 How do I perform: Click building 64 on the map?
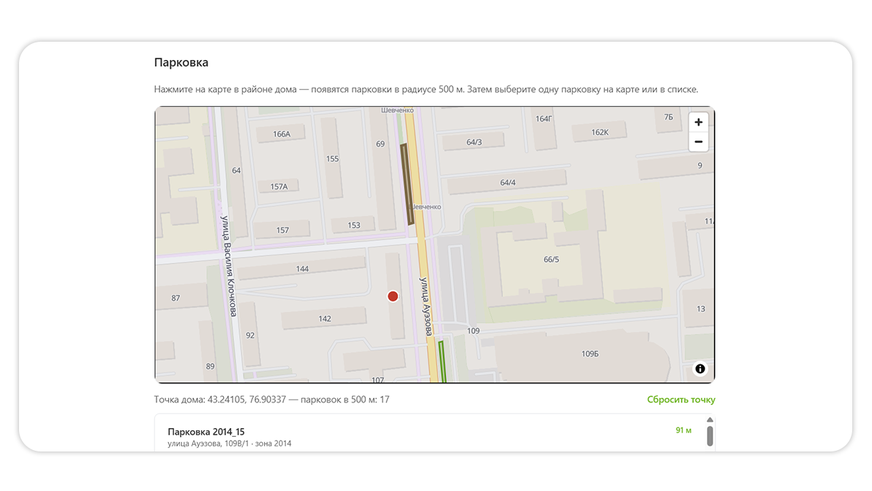(x=236, y=170)
